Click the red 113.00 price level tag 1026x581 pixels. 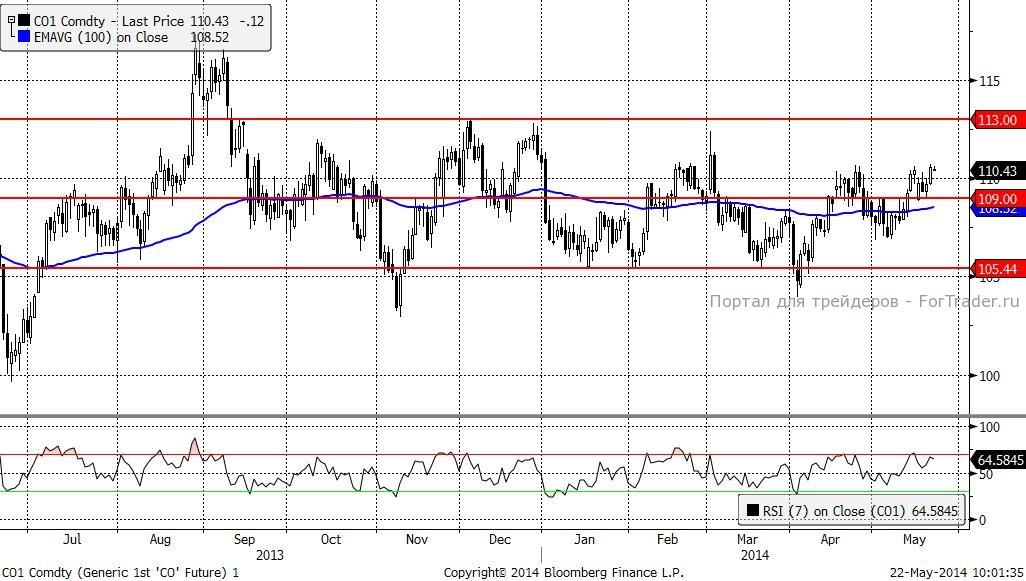click(997, 120)
